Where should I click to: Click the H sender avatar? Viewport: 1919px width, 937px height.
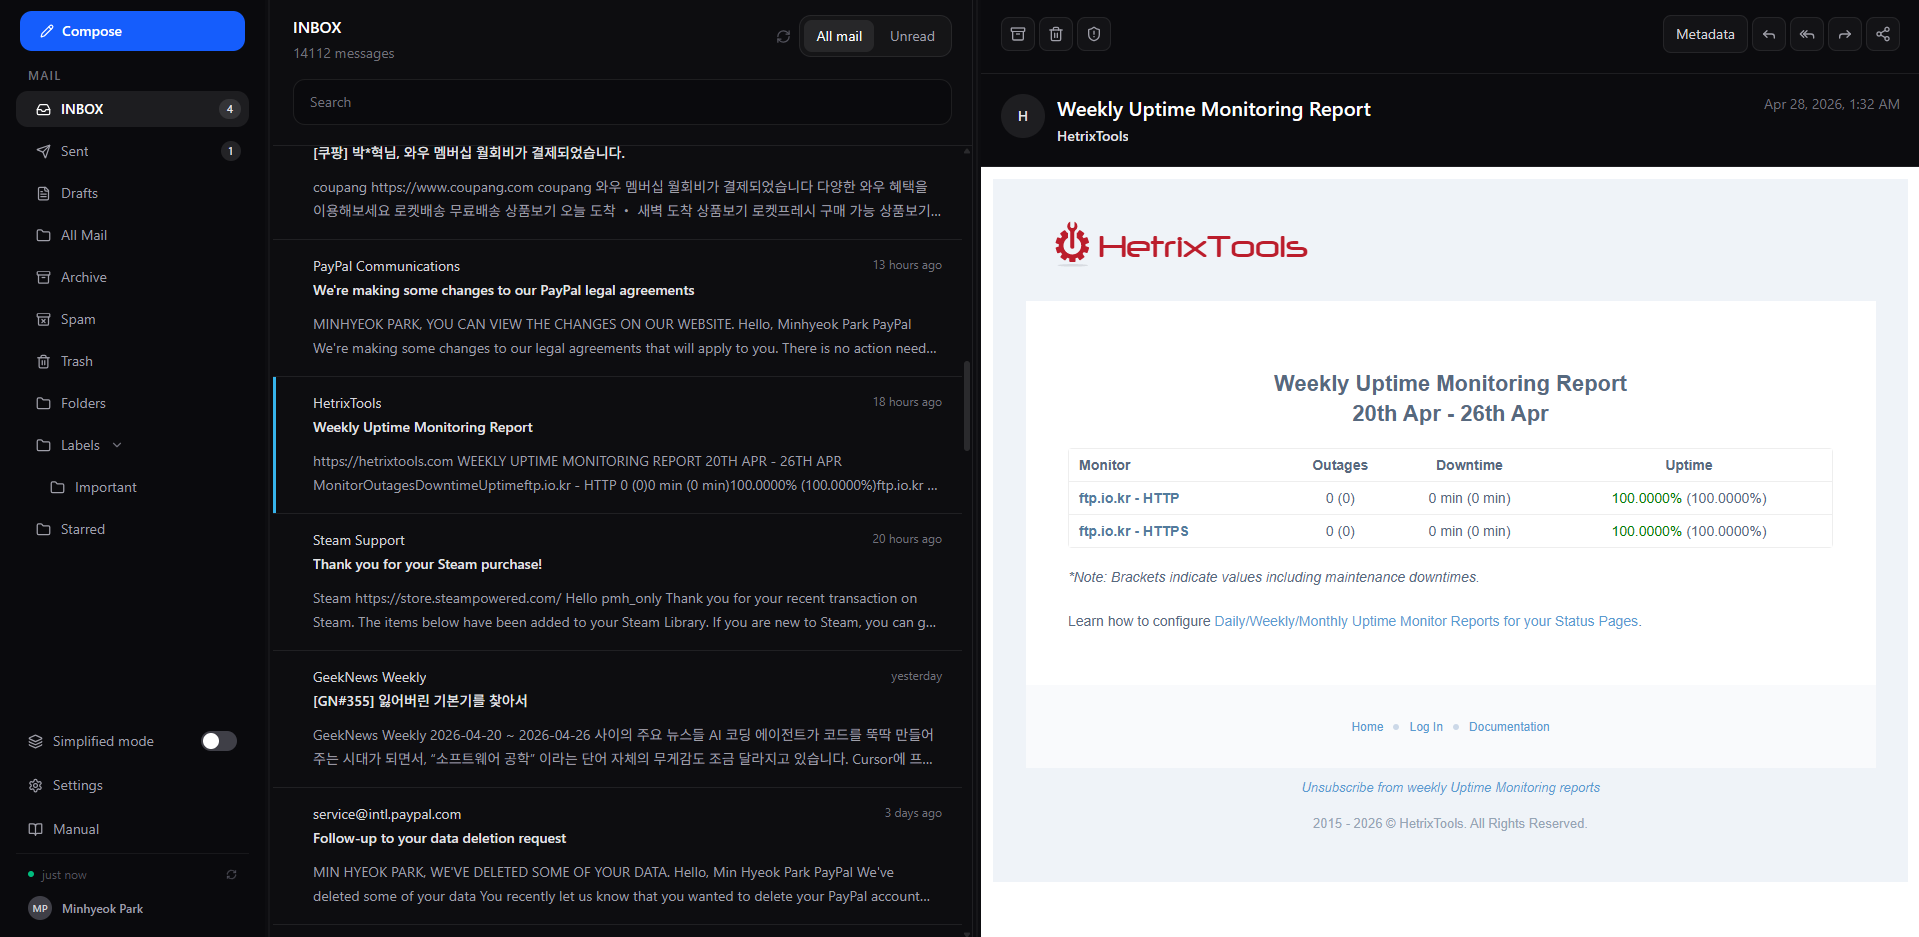coord(1023,116)
